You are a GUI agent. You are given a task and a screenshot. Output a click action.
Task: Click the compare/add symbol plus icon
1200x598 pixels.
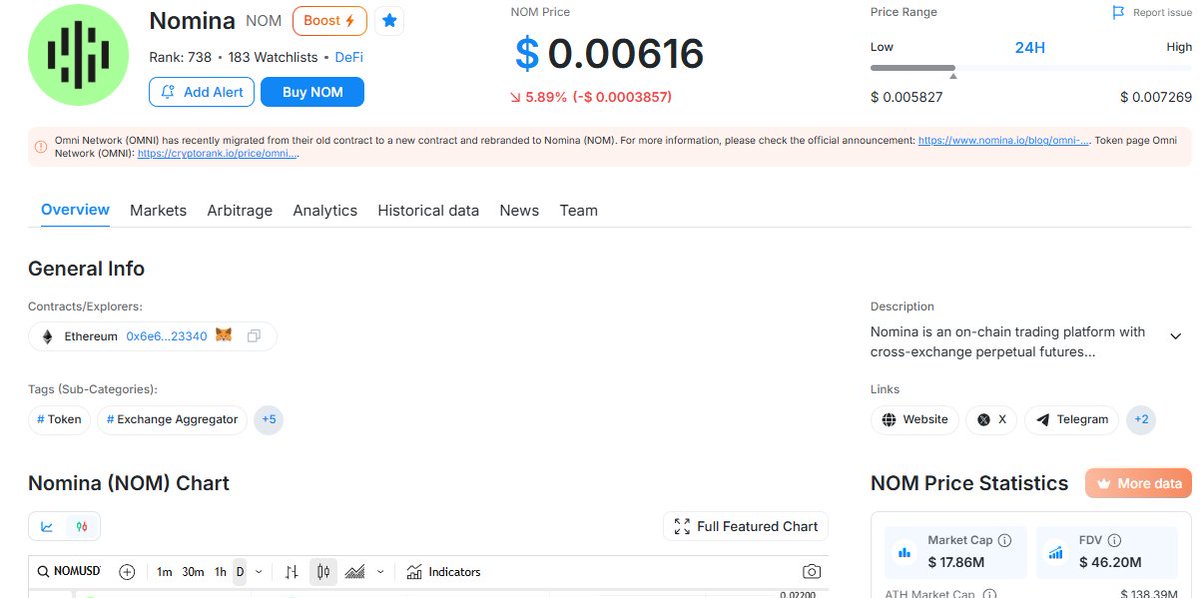click(x=127, y=572)
